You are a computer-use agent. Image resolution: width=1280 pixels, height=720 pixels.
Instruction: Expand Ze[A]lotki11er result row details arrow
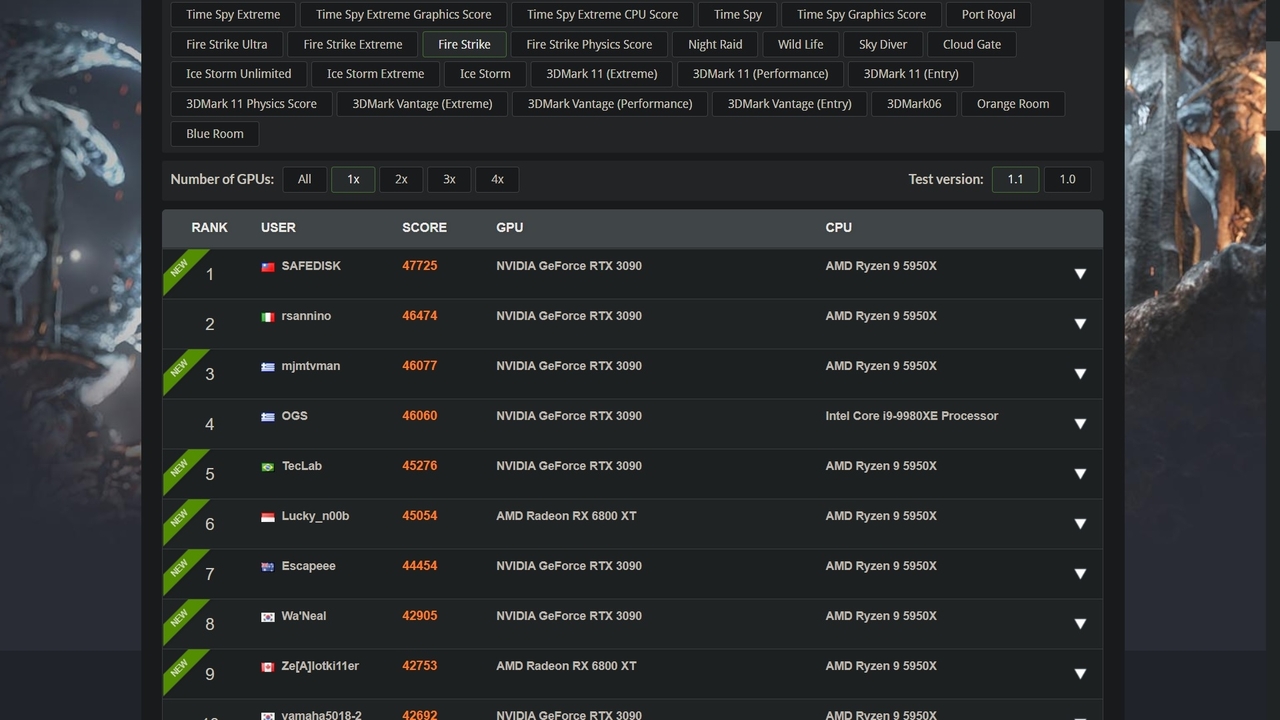point(1080,674)
